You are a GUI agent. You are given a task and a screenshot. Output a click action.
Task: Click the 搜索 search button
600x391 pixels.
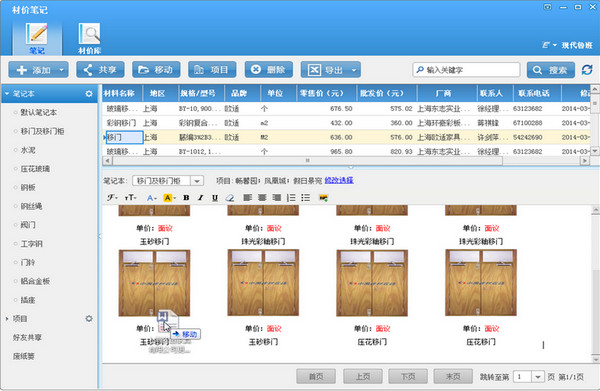pos(551,70)
